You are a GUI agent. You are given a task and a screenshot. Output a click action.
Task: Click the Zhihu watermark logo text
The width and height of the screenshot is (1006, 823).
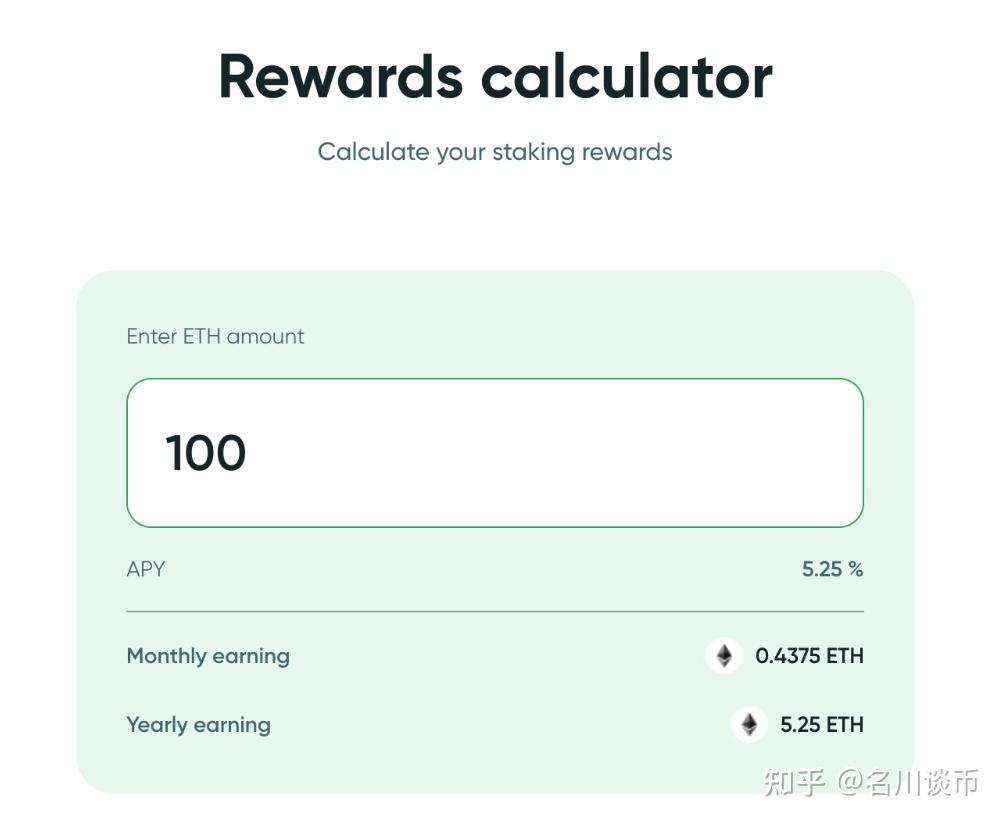point(794,782)
